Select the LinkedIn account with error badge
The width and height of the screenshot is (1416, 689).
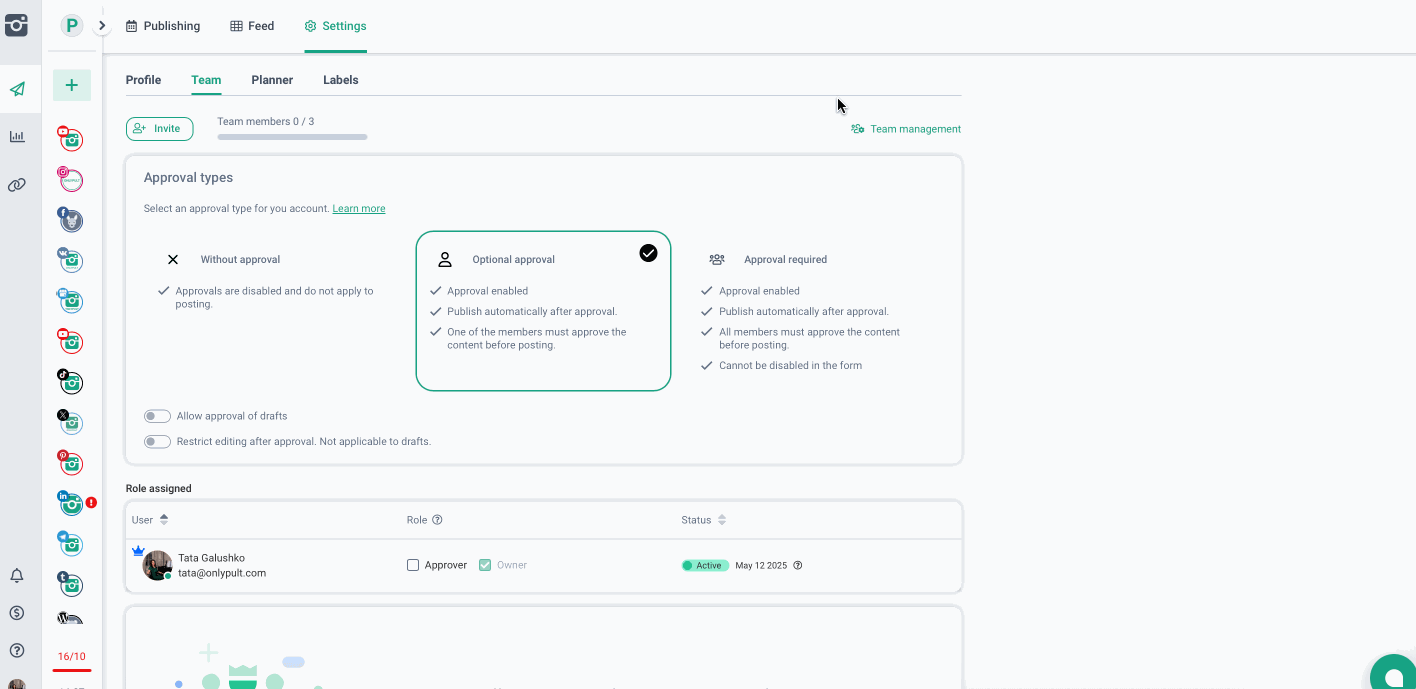[70, 503]
